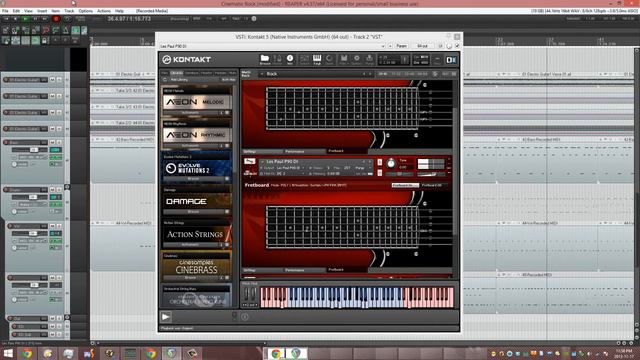The height and width of the screenshot is (360, 640).
Task: Click the Browse button under Evolve Mutations 2
Action: [193, 179]
